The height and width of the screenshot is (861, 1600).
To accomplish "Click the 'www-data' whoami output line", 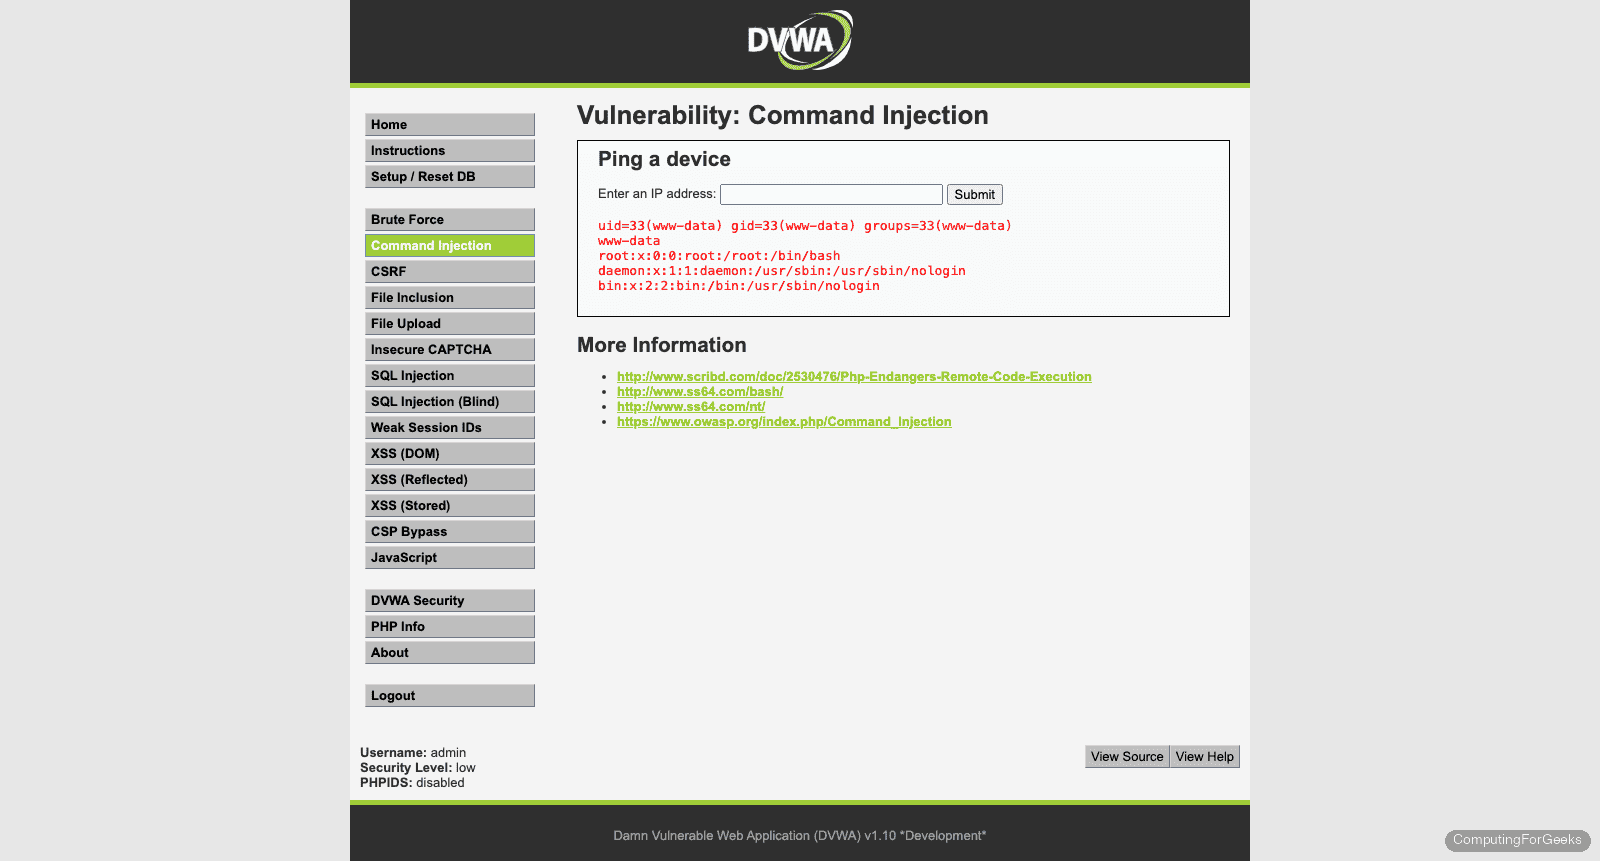I will coord(629,241).
